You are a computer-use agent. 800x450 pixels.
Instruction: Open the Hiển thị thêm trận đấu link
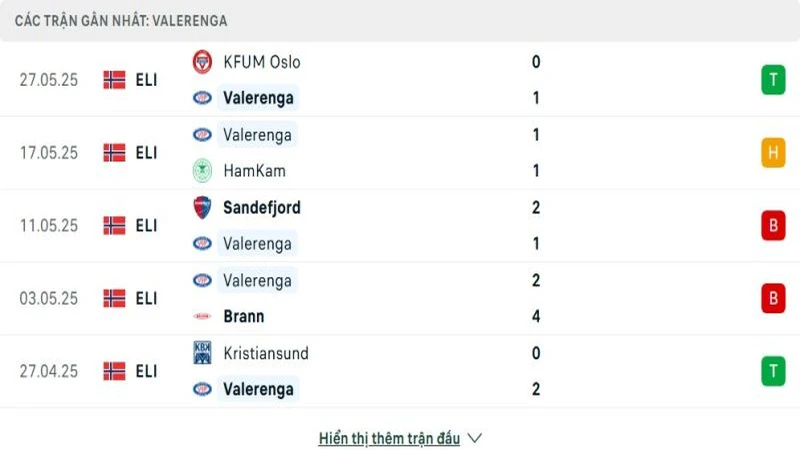point(389,438)
